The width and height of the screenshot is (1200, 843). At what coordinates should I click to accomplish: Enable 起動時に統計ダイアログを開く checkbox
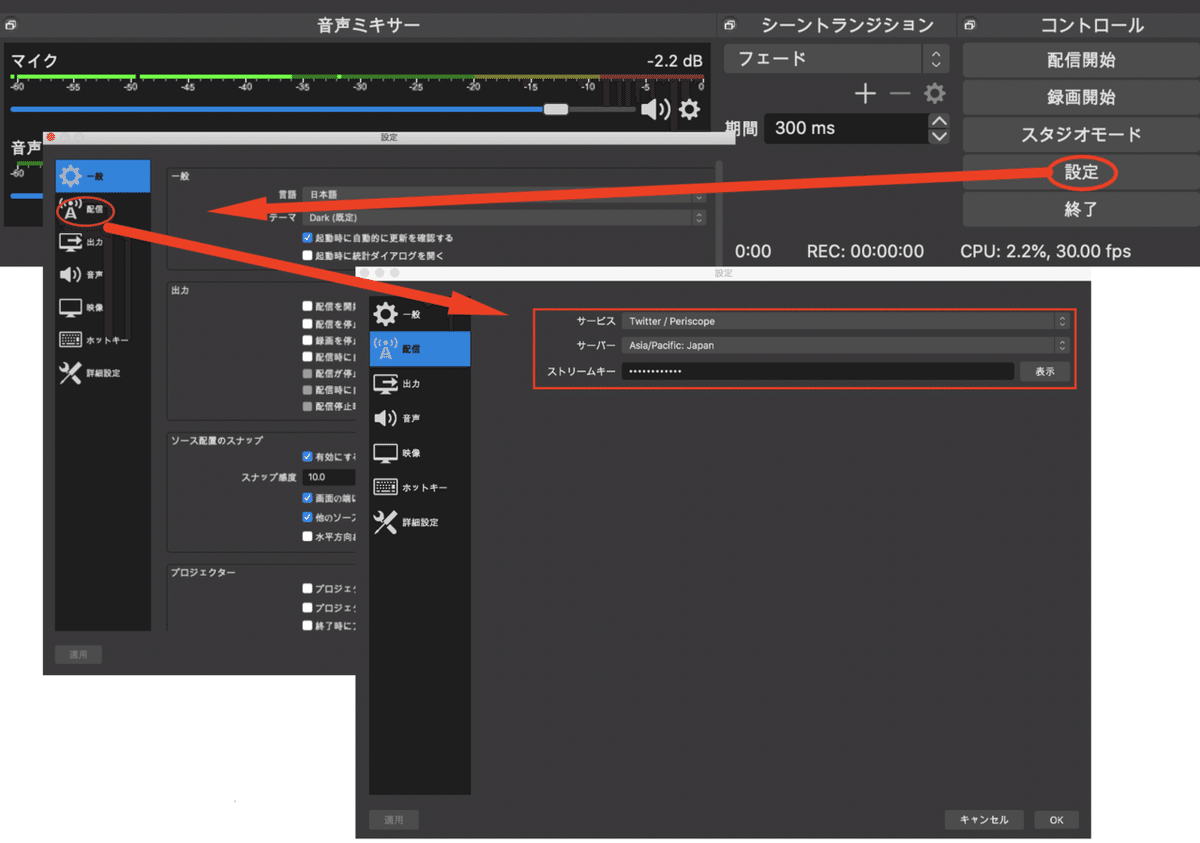pos(308,255)
